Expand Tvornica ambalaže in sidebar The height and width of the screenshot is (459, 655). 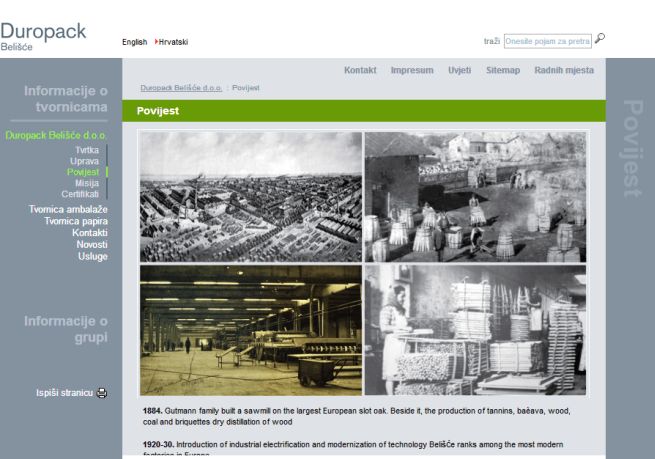68,209
